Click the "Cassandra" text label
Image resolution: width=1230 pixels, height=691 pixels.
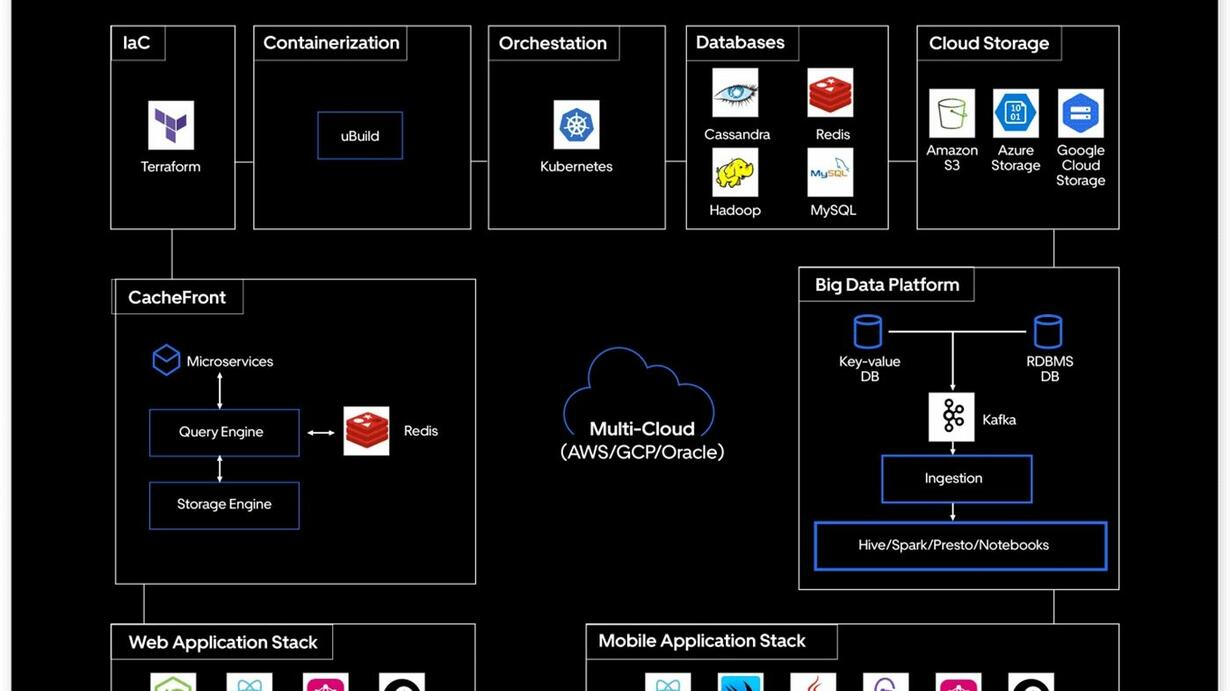click(x=737, y=134)
